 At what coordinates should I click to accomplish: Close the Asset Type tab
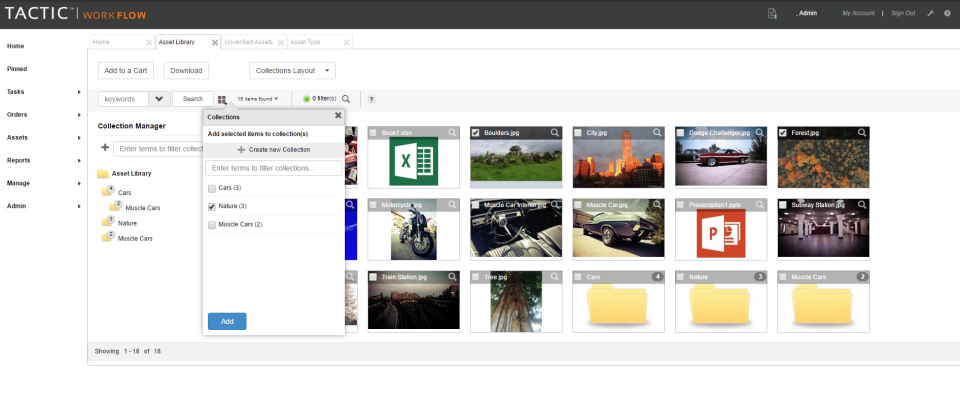point(347,43)
